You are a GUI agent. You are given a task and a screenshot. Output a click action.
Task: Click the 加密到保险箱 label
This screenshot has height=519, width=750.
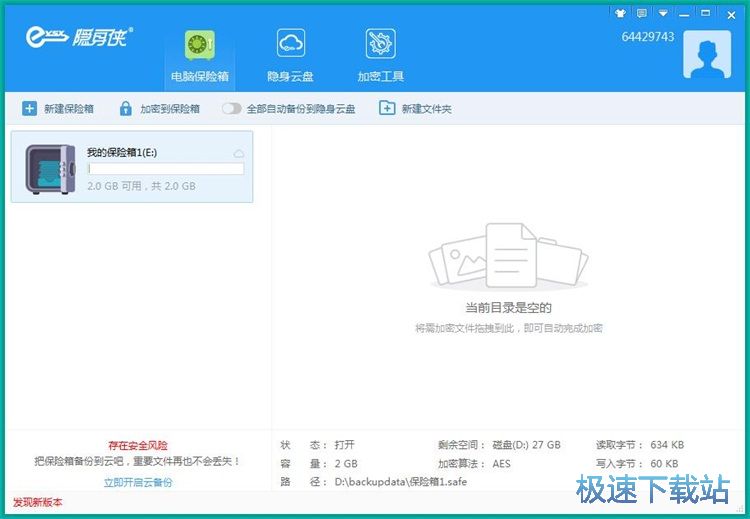tap(170, 109)
